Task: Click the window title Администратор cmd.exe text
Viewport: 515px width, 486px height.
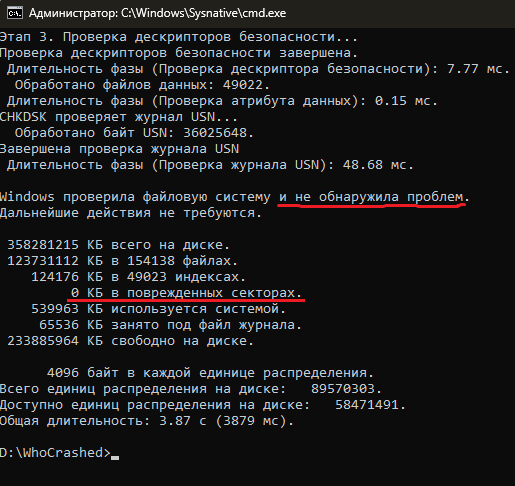Action: click(157, 13)
